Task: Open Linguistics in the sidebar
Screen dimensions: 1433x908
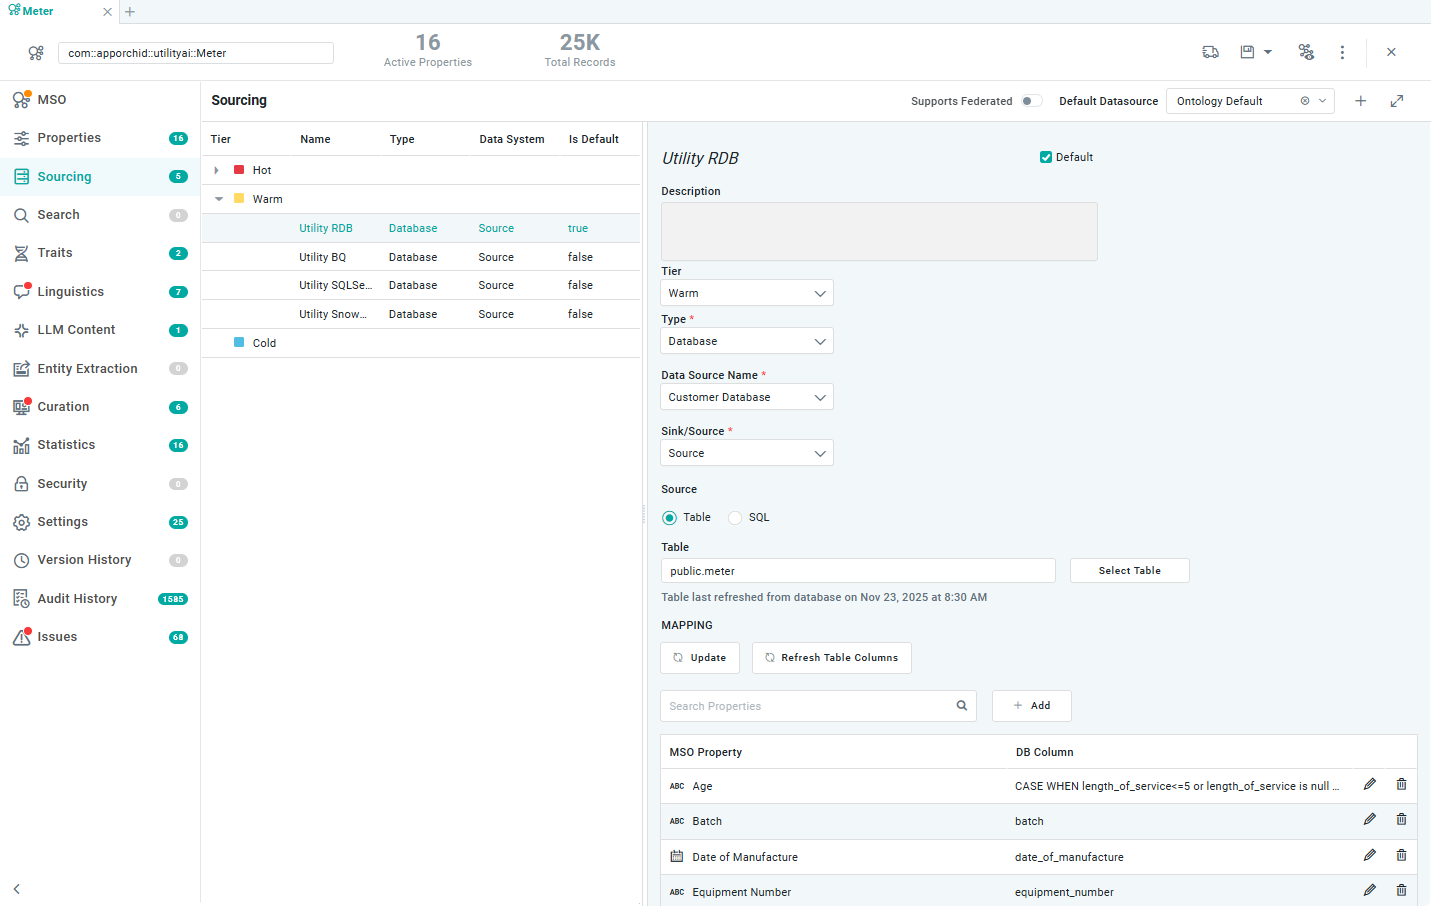Action: click(70, 292)
